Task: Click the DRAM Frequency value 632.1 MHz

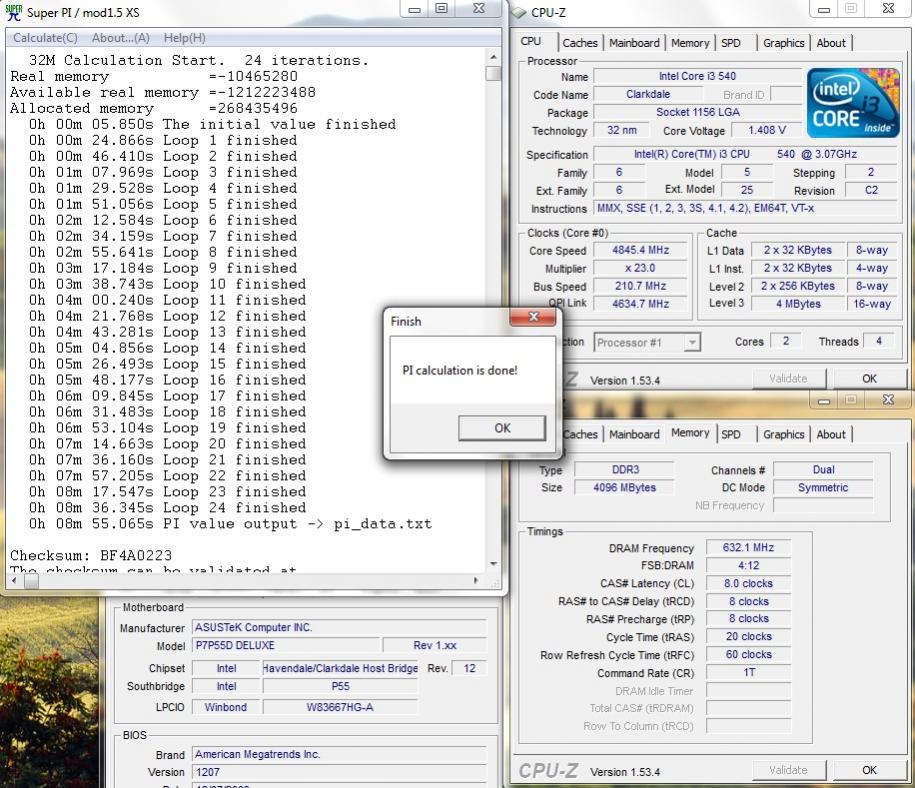Action: point(748,548)
